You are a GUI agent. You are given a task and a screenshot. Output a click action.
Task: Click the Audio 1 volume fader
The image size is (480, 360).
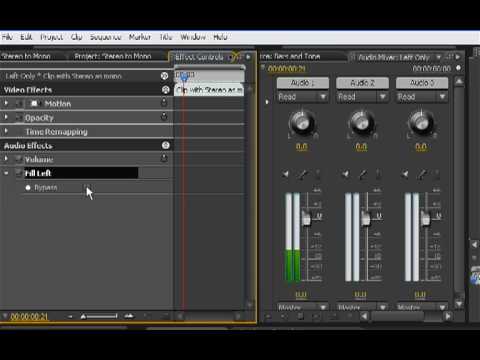306,218
